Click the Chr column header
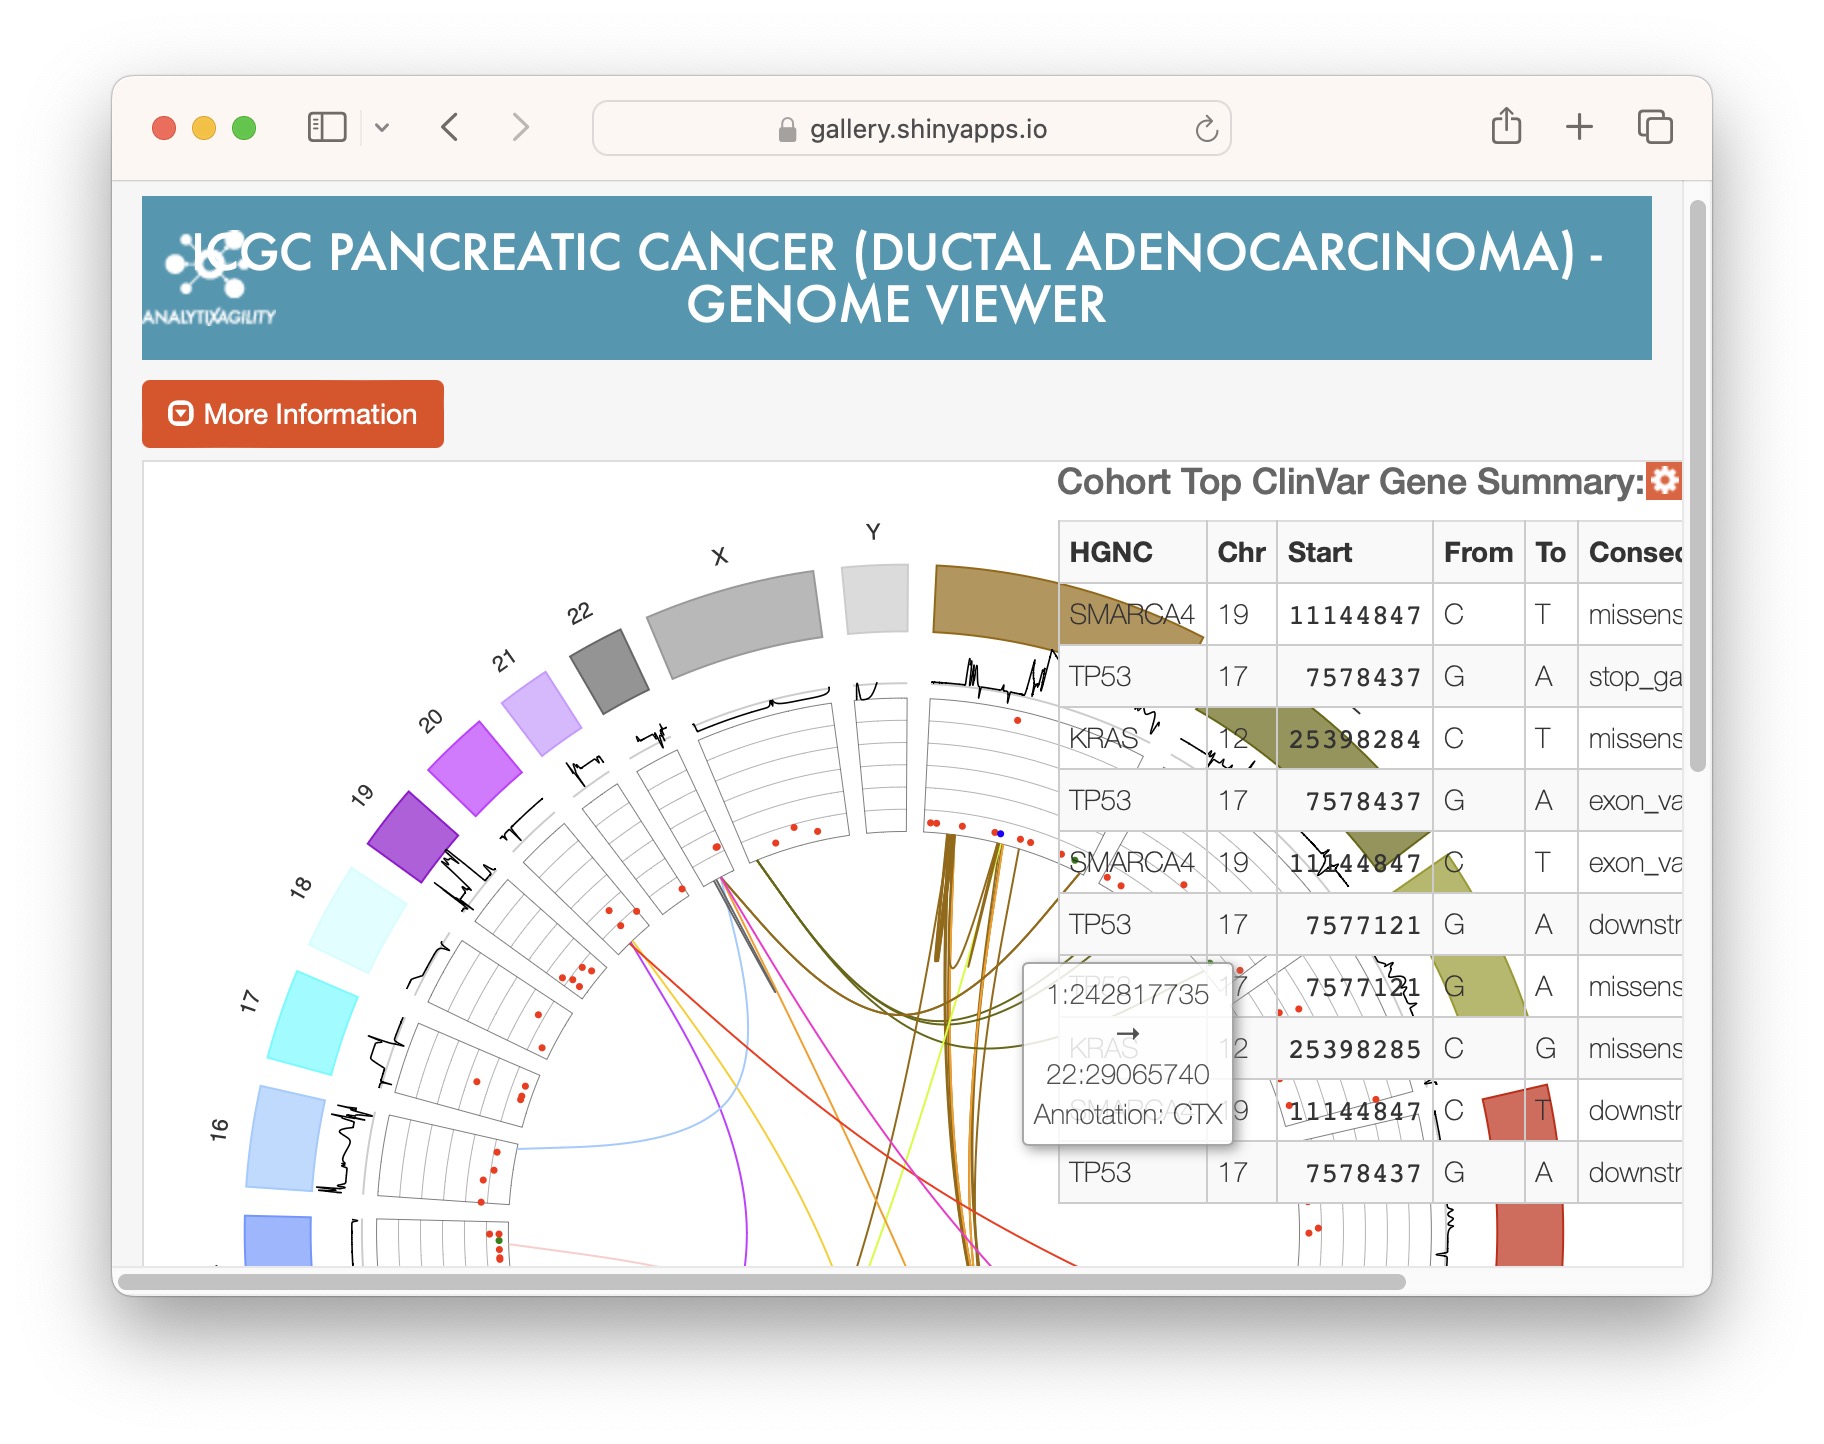 pos(1240,552)
